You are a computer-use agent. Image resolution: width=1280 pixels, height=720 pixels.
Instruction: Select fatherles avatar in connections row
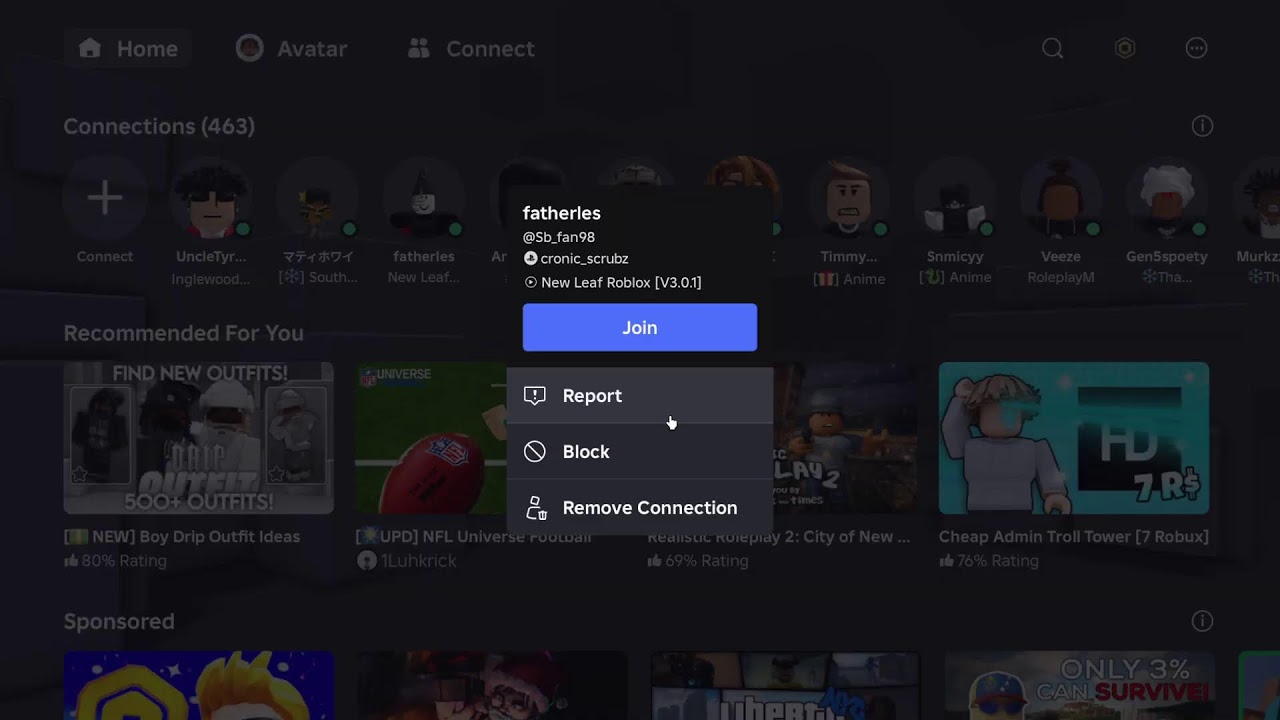pyautogui.click(x=424, y=198)
